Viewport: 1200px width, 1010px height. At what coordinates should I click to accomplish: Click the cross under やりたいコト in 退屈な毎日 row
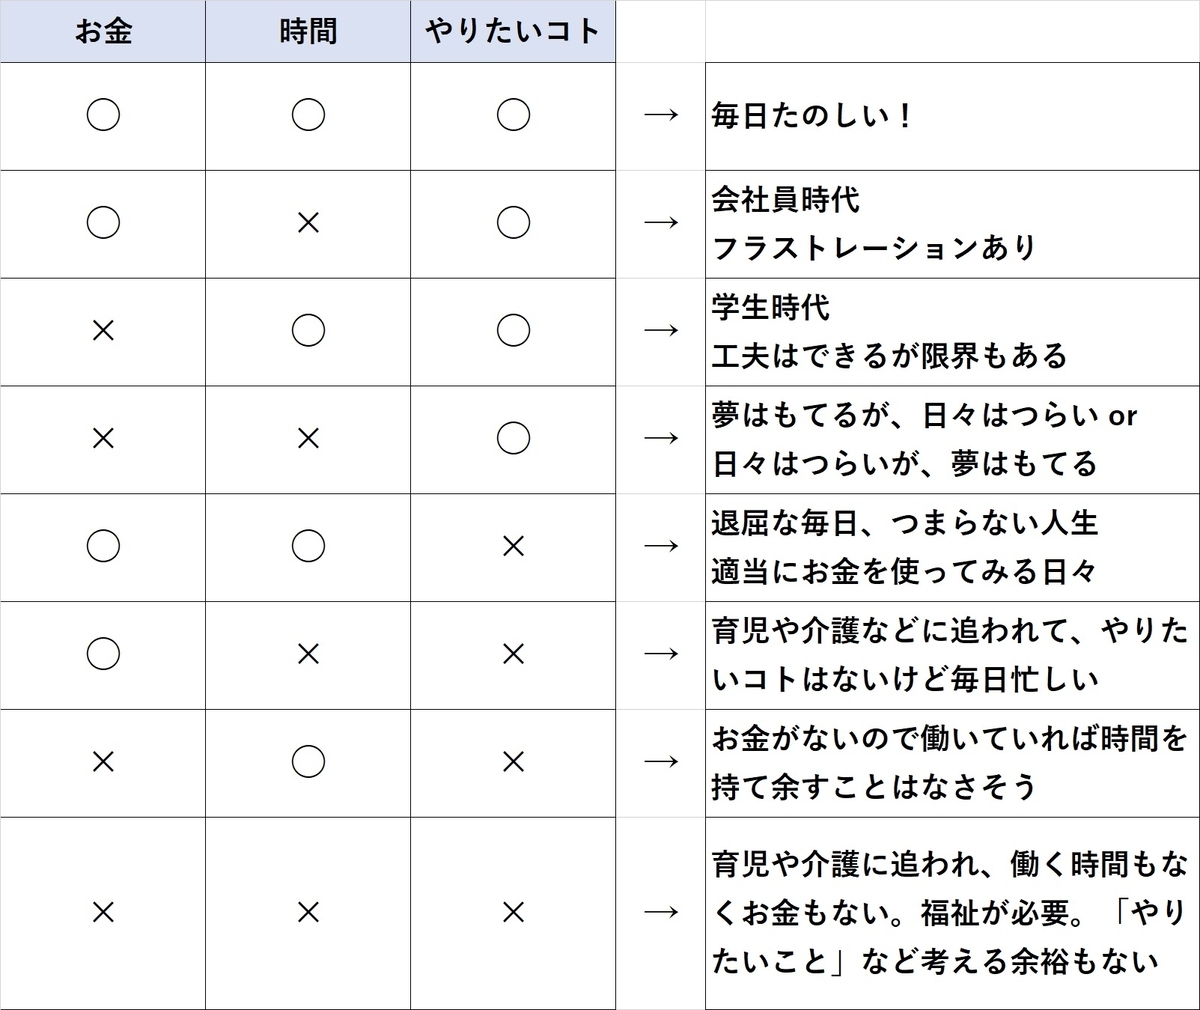click(x=513, y=546)
